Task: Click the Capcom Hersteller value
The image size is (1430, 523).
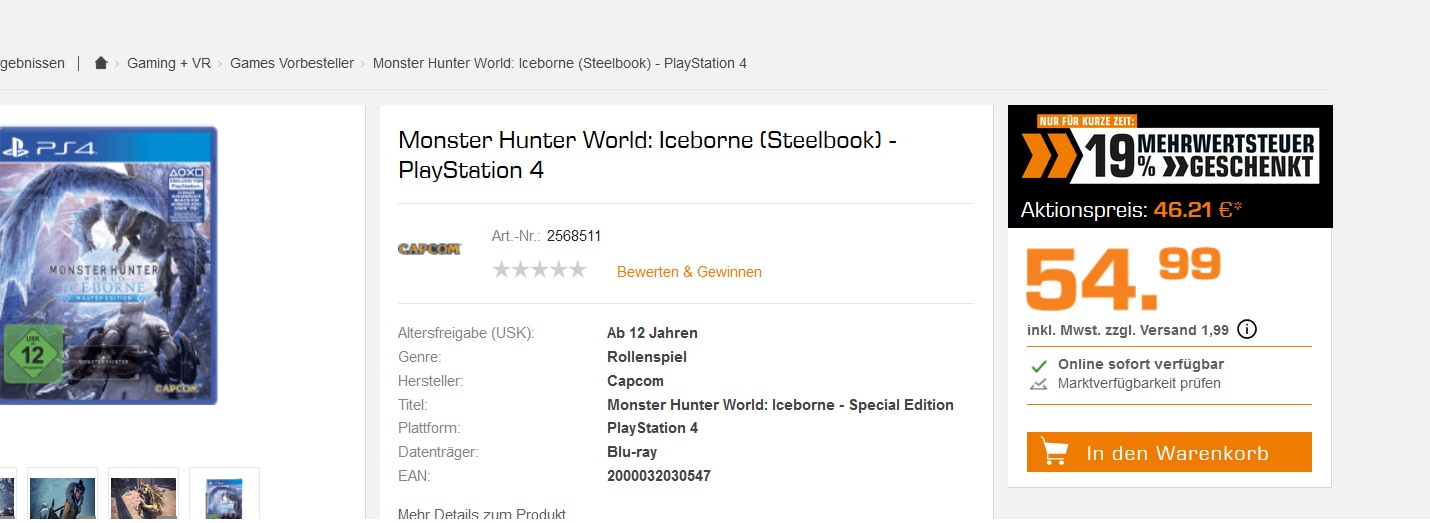Action: coord(635,381)
